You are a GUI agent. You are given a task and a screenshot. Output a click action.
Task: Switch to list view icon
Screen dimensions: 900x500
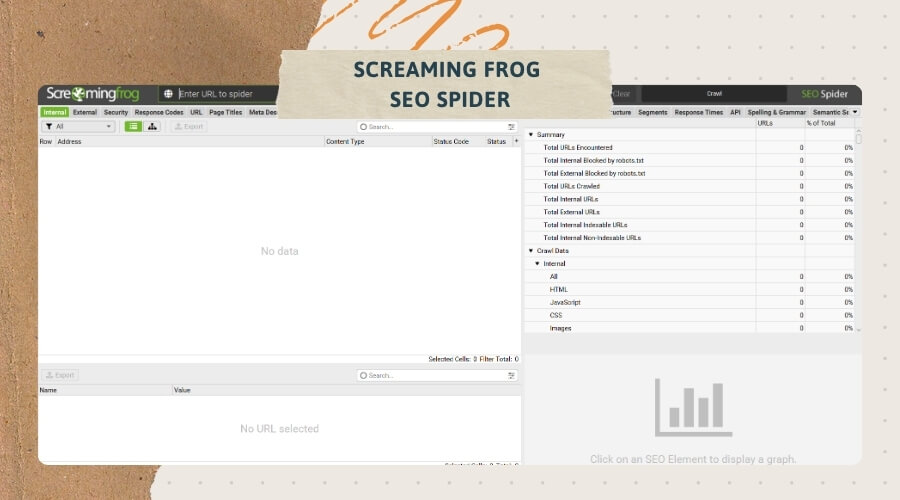click(133, 126)
